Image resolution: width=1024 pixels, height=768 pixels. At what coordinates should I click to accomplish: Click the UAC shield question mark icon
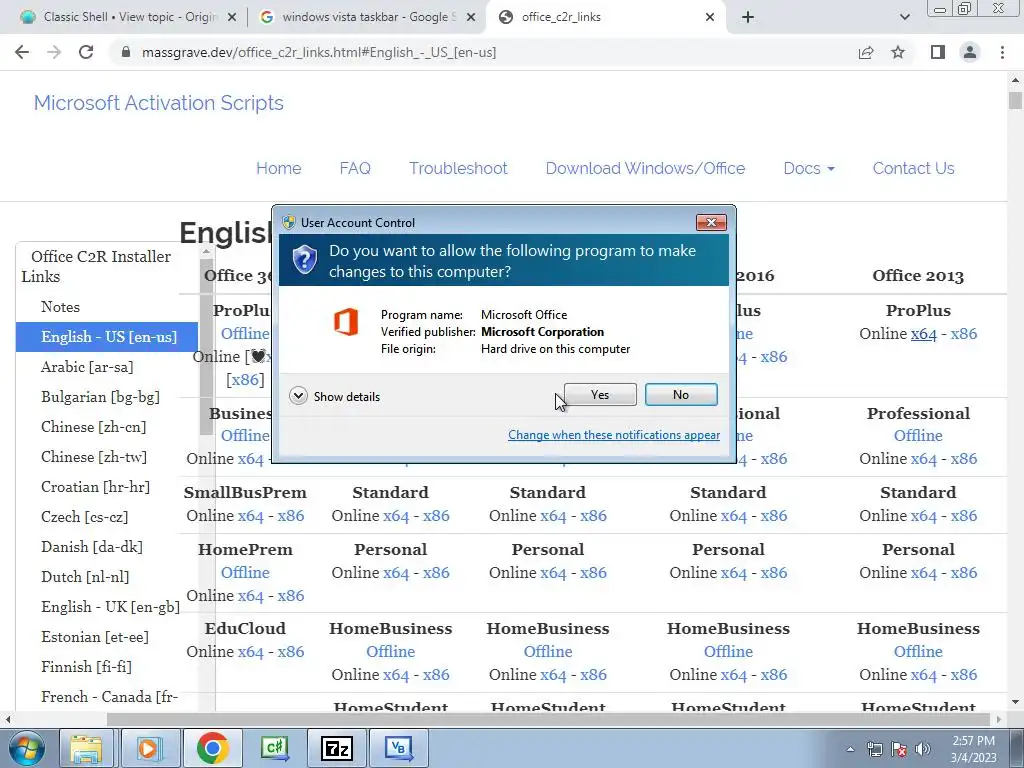click(304, 260)
